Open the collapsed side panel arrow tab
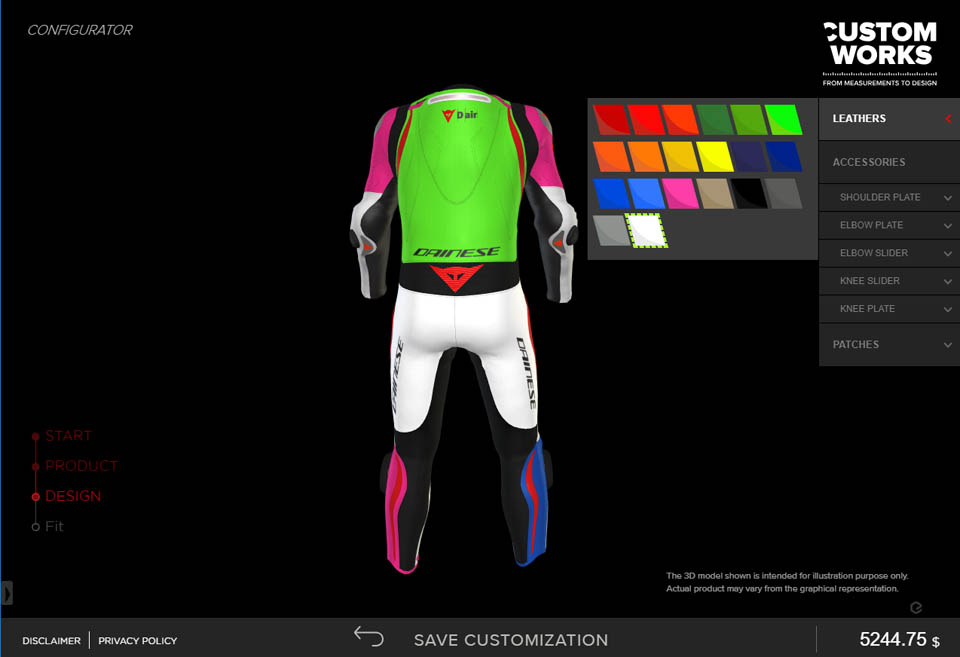The height and width of the screenshot is (657, 960). [x=7, y=593]
